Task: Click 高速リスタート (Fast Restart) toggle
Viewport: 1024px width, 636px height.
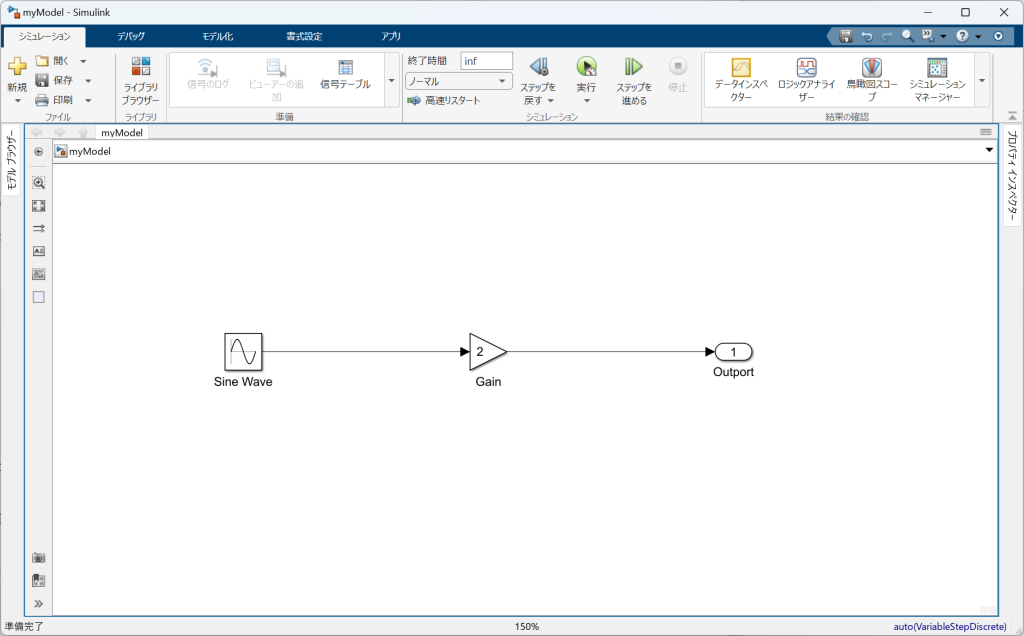Action: coord(444,101)
